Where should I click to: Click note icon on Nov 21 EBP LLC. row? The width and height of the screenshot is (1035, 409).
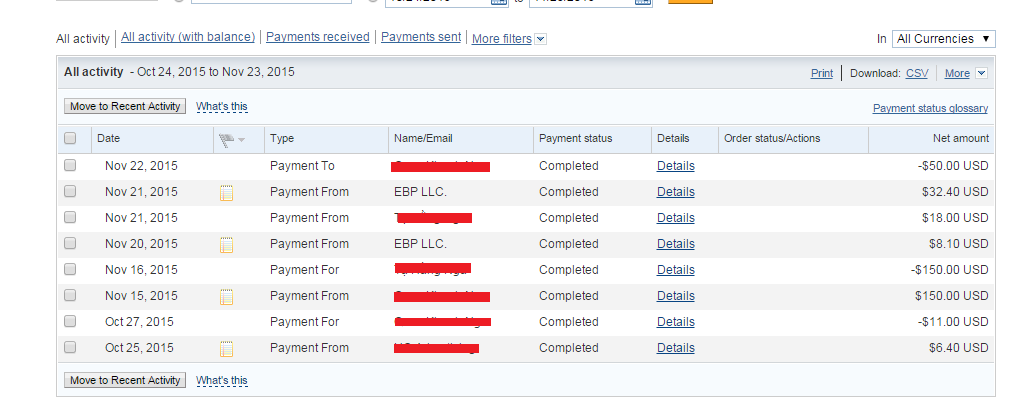click(226, 192)
